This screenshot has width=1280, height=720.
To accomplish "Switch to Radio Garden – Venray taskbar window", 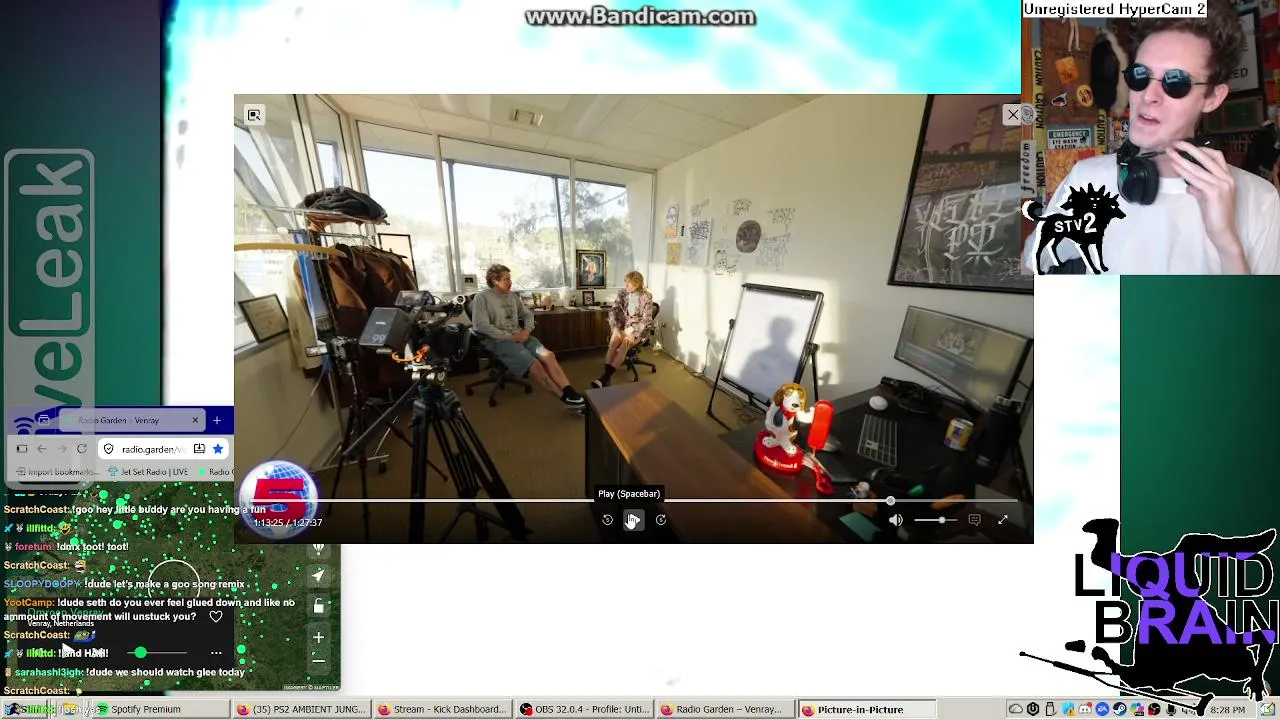I will click(726, 710).
